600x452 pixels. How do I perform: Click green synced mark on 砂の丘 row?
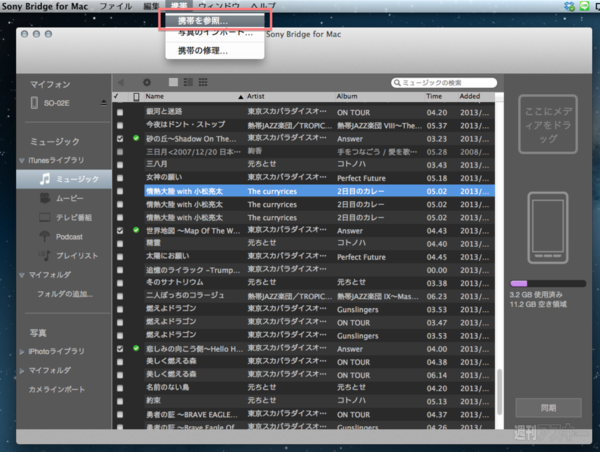point(136,138)
